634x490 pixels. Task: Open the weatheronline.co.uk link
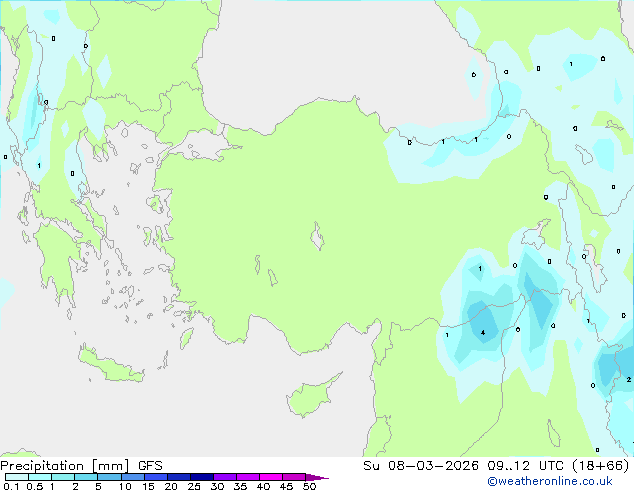point(550,481)
